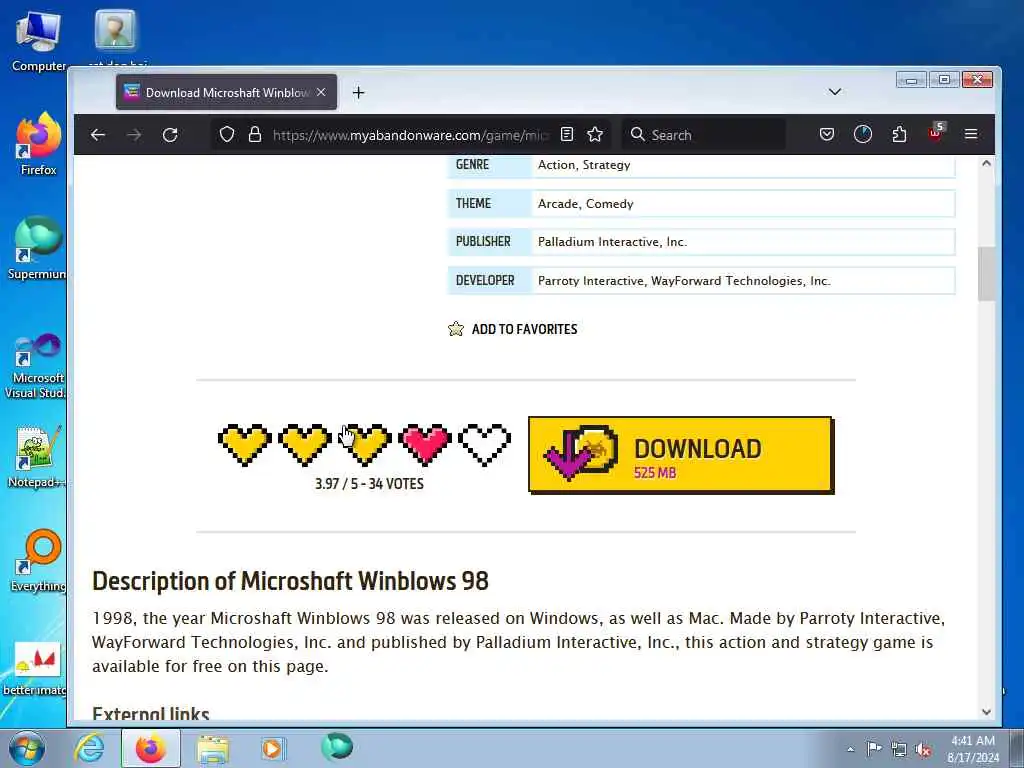Viewport: 1024px width, 768px height.
Task: Click the circular clock extension icon
Action: (863, 135)
